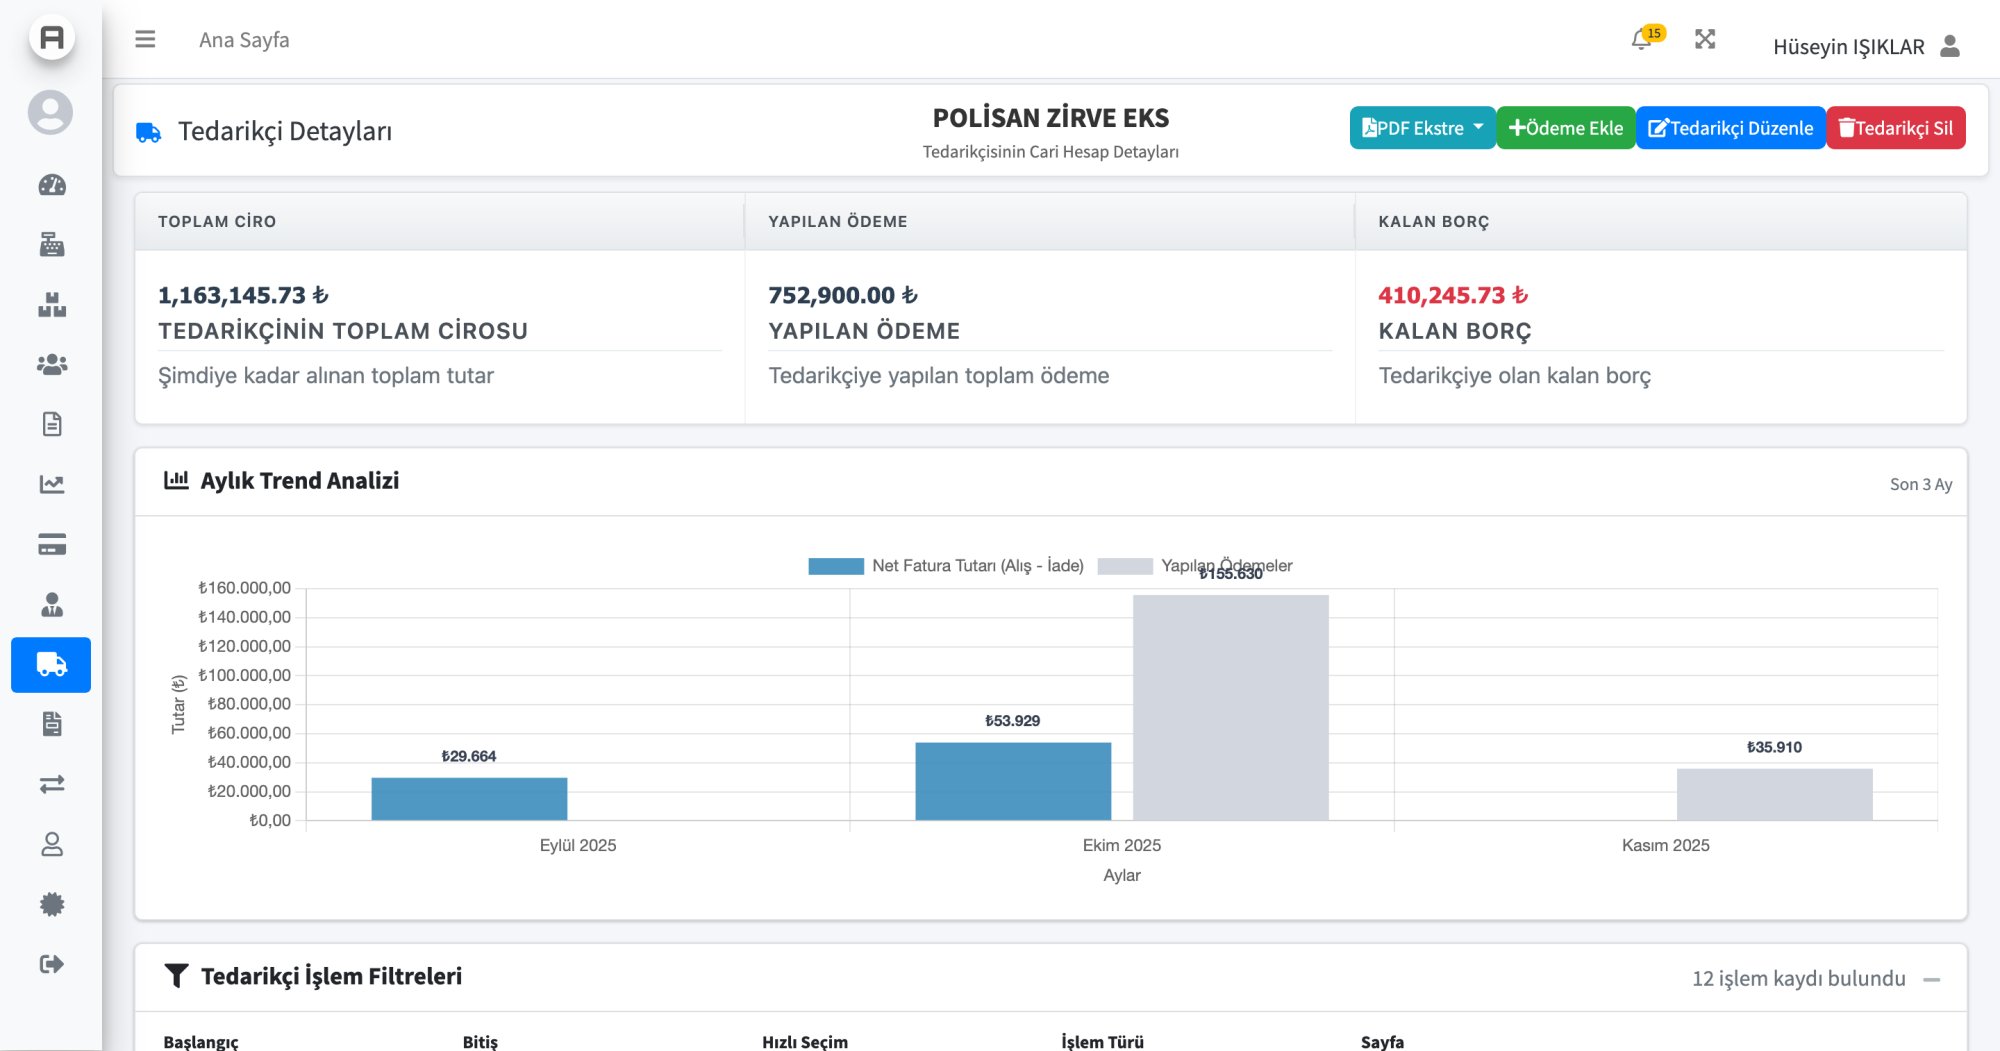This screenshot has height=1051, width=2000.
Task: Open the transfer arrows icon in sidebar
Action: pos(52,785)
